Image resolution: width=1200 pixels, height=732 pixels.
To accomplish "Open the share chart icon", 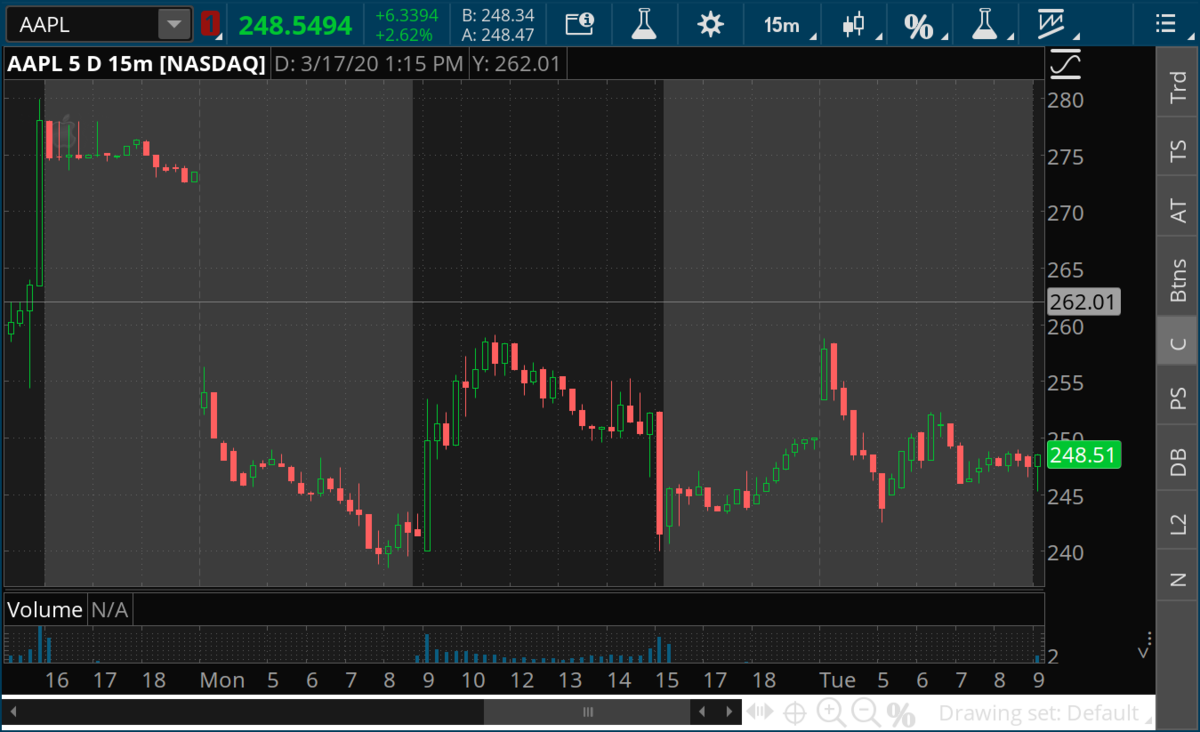I will 579,24.
